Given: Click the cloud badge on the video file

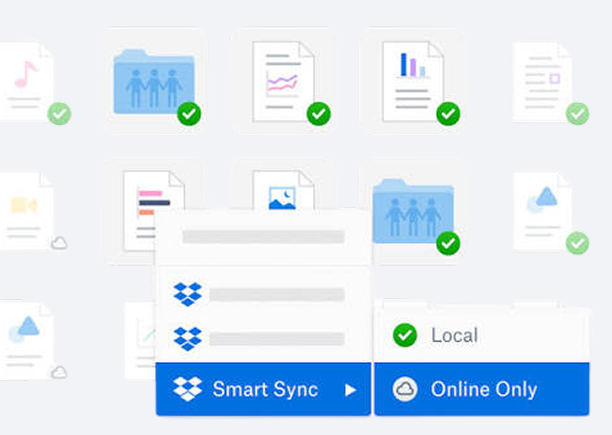Looking at the screenshot, I should [59, 243].
